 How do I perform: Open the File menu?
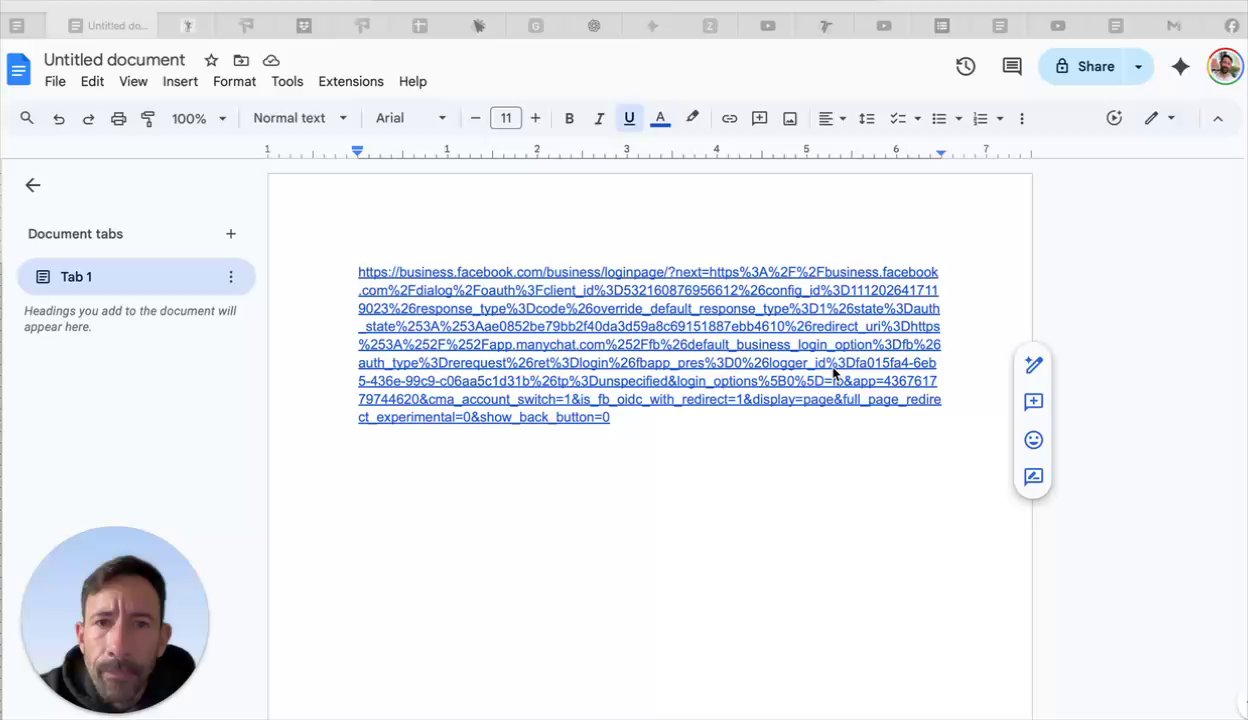[55, 81]
